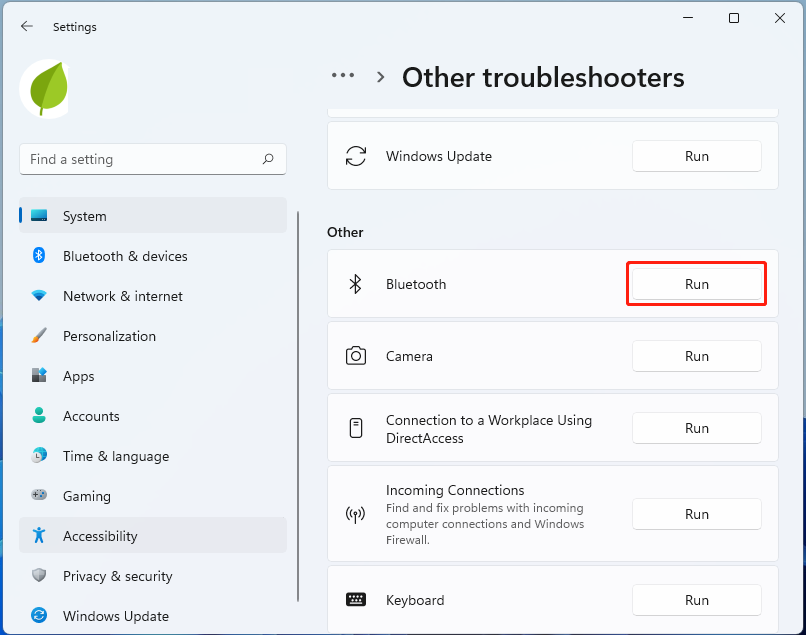Click the sidebar vertical scrollbar
The width and height of the screenshot is (806, 635).
(x=298, y=406)
